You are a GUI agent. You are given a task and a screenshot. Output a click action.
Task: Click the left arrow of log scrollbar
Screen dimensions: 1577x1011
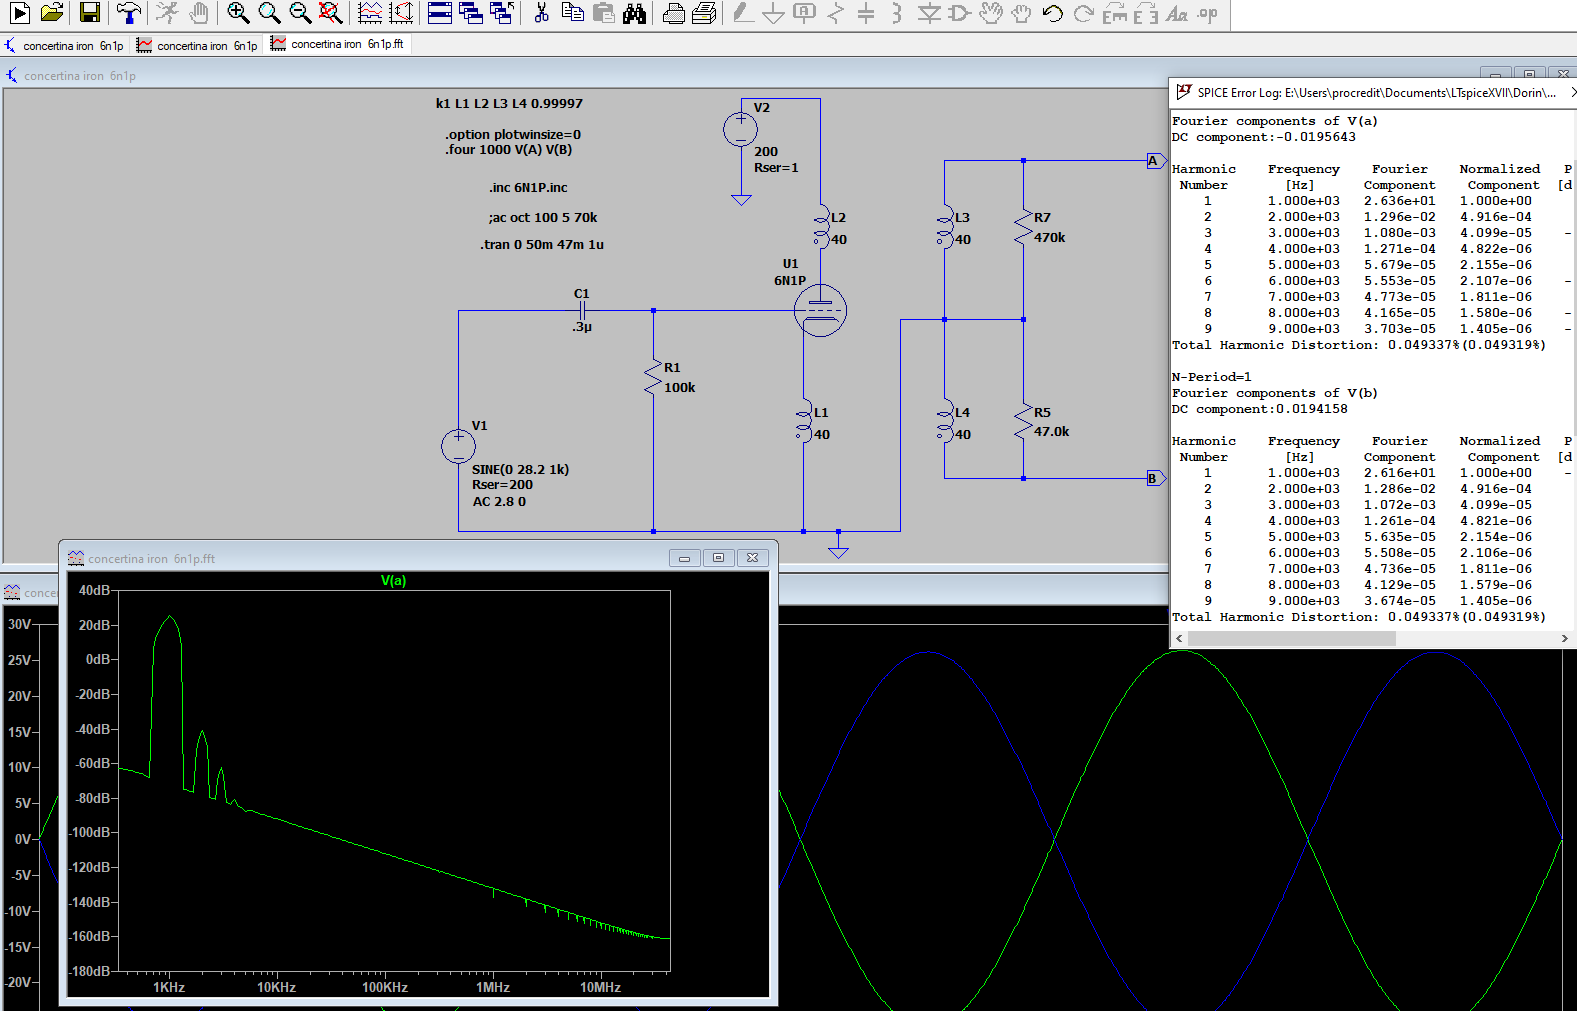(1179, 638)
